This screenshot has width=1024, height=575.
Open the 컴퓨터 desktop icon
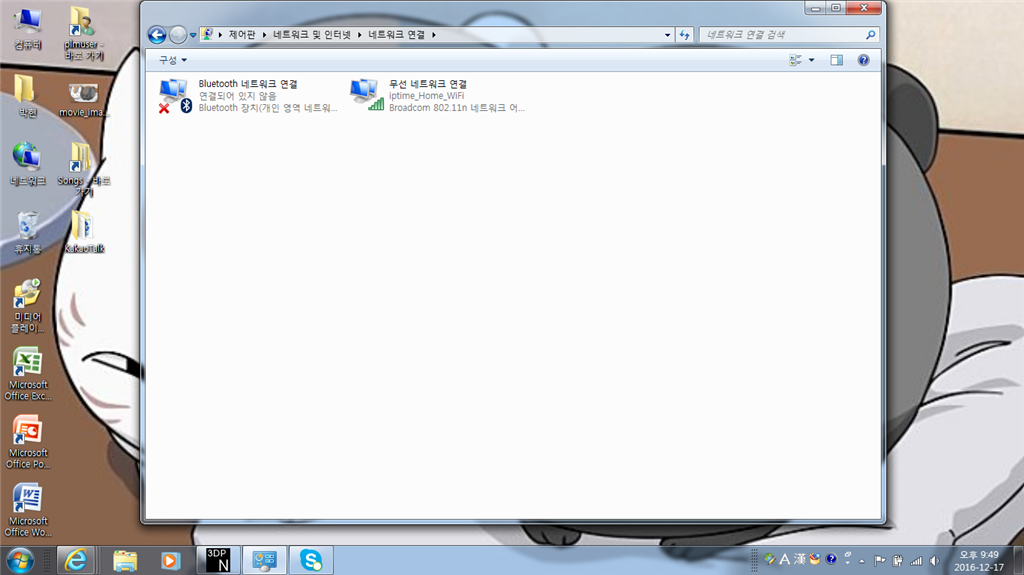tap(27, 28)
